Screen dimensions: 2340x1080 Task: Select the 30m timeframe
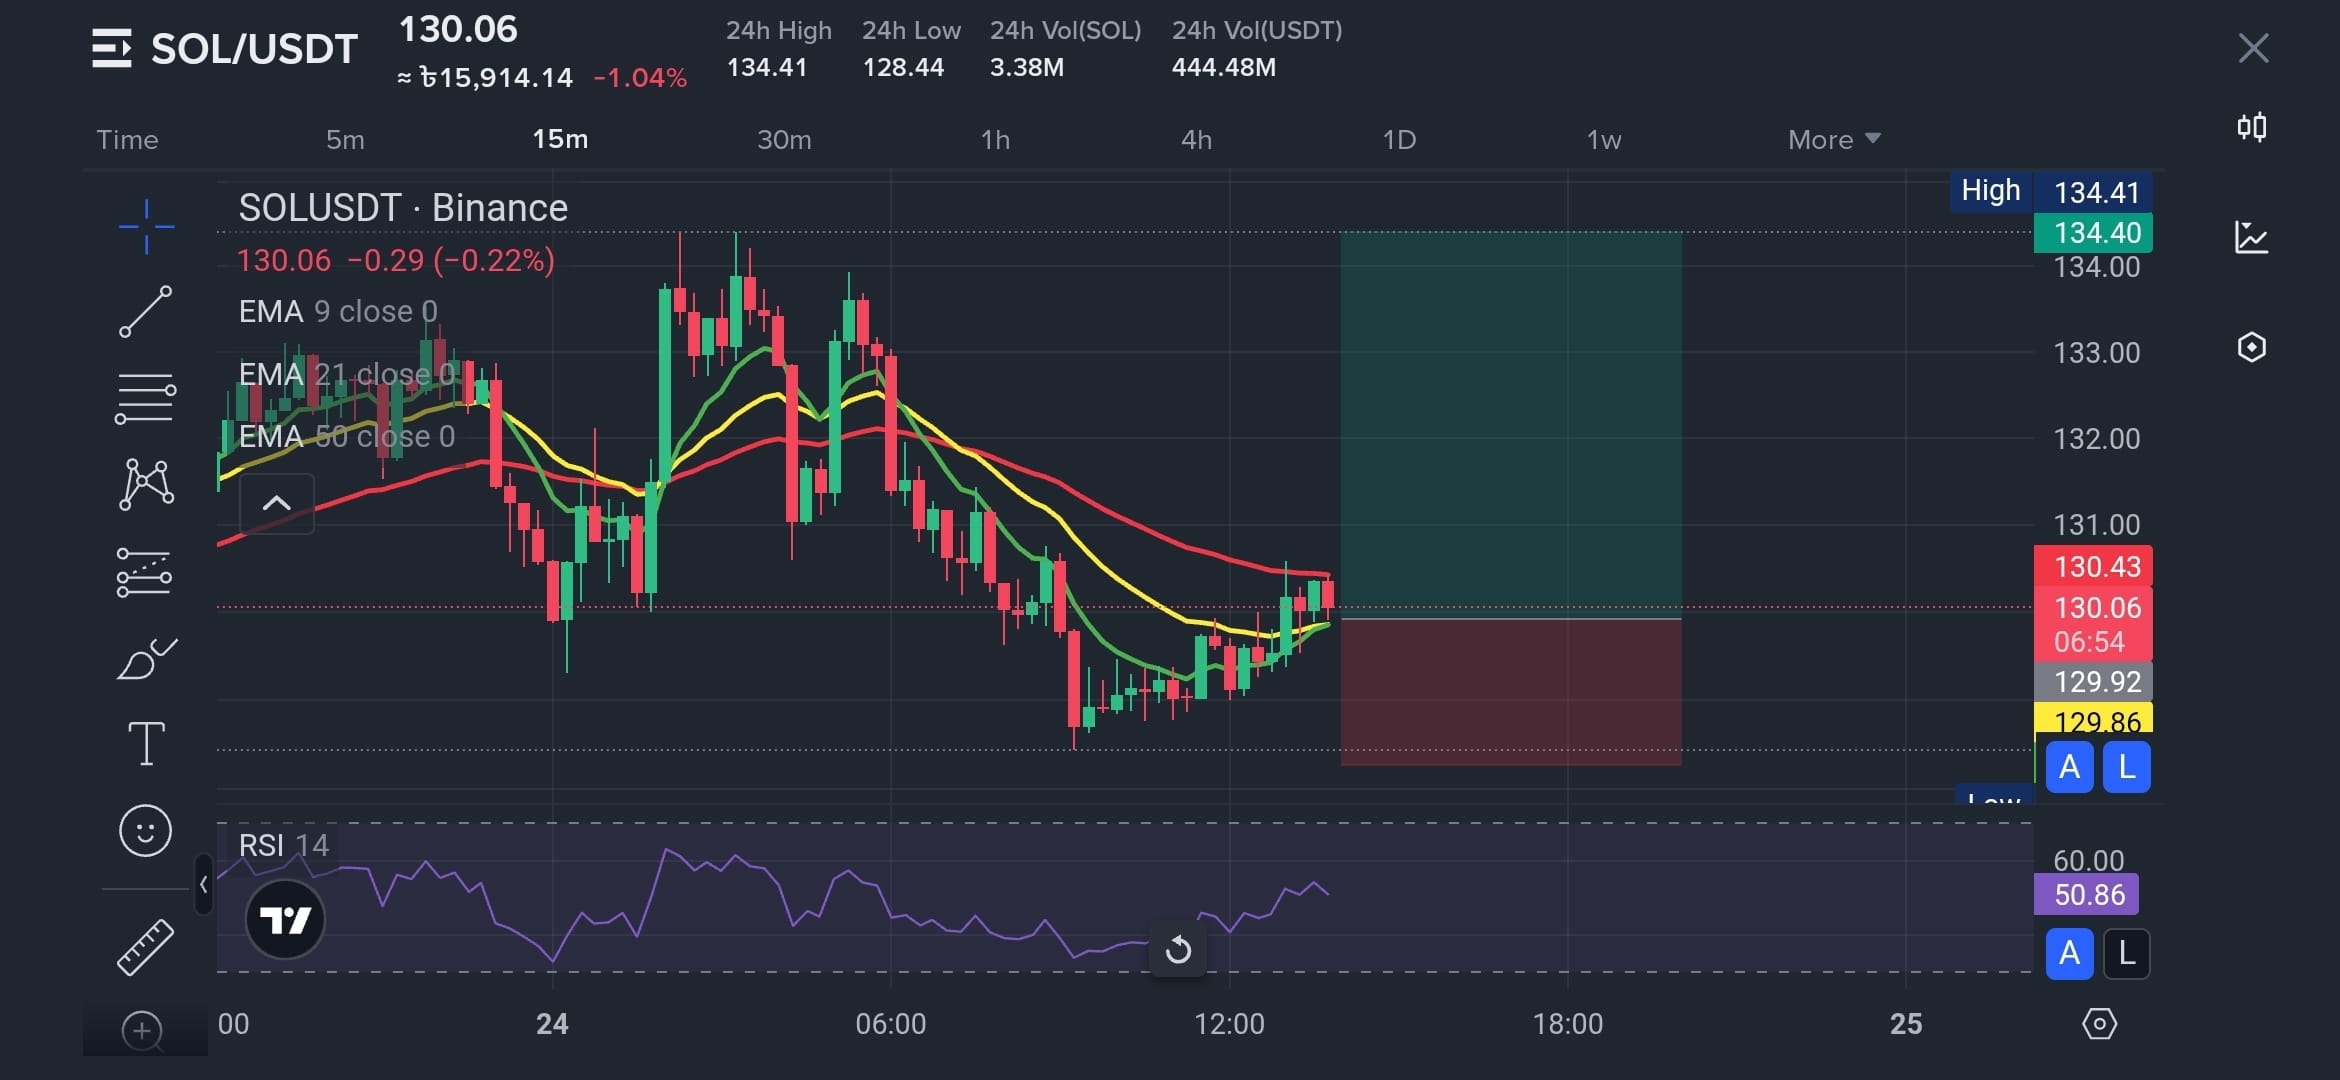coord(784,139)
